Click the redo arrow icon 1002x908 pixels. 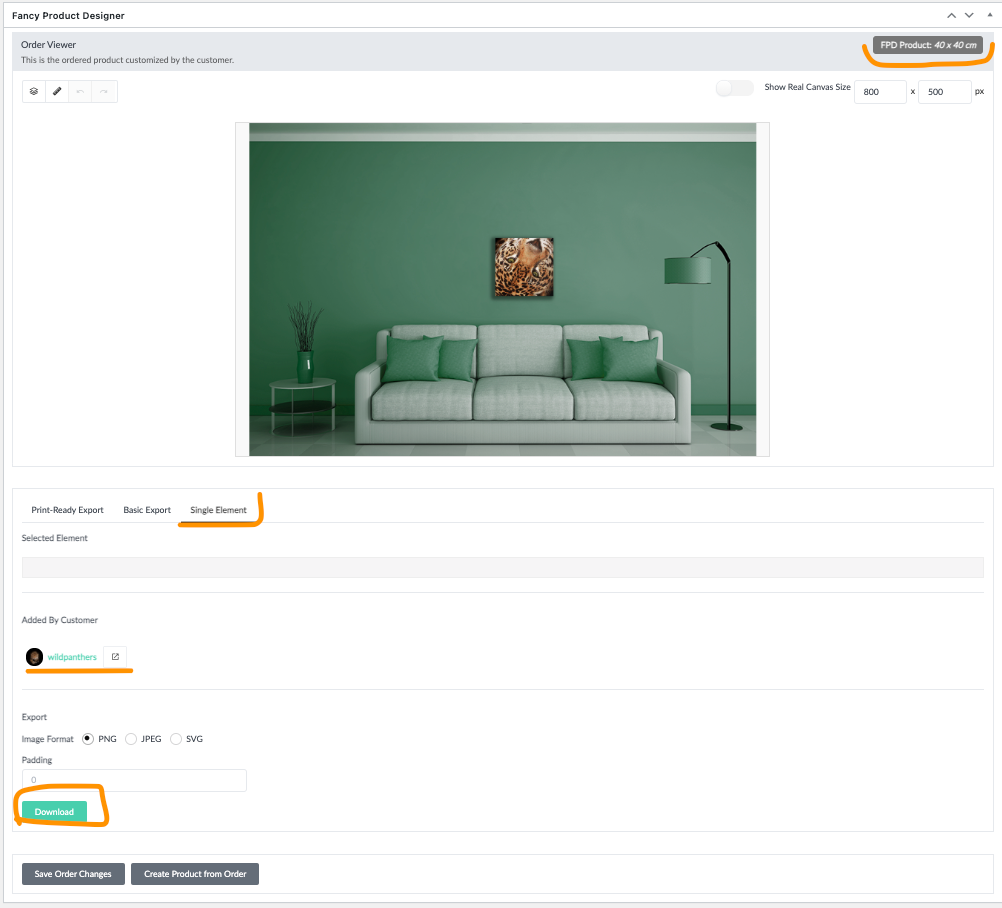coord(103,91)
